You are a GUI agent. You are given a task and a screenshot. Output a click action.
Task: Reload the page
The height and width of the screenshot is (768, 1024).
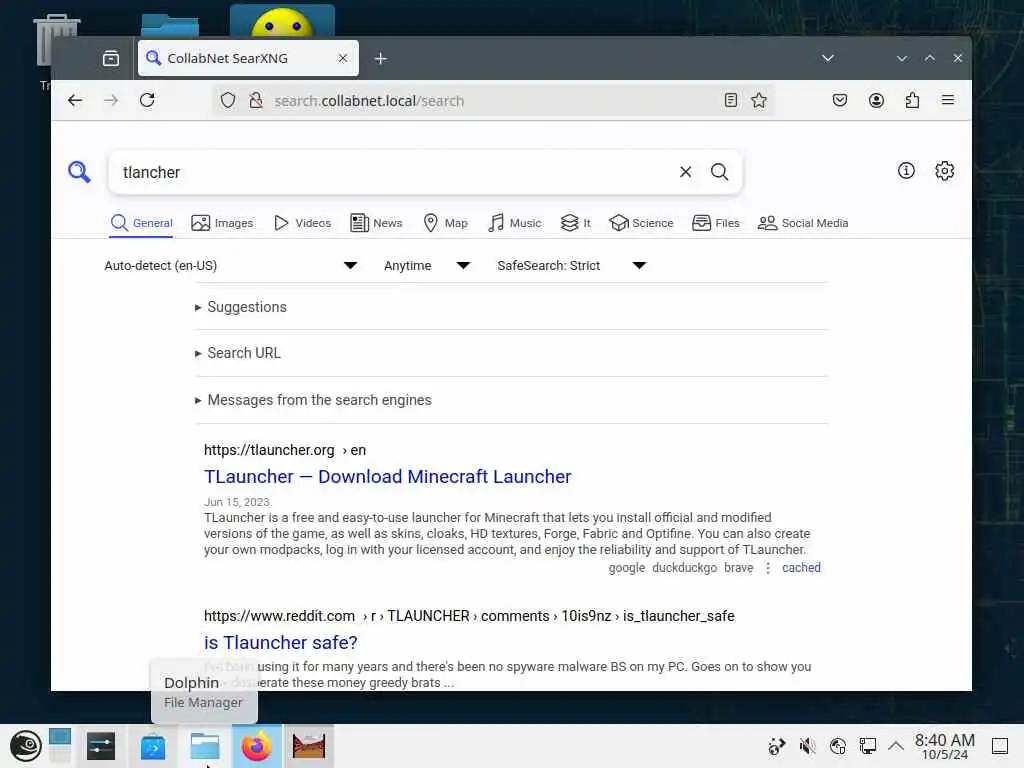(147, 100)
